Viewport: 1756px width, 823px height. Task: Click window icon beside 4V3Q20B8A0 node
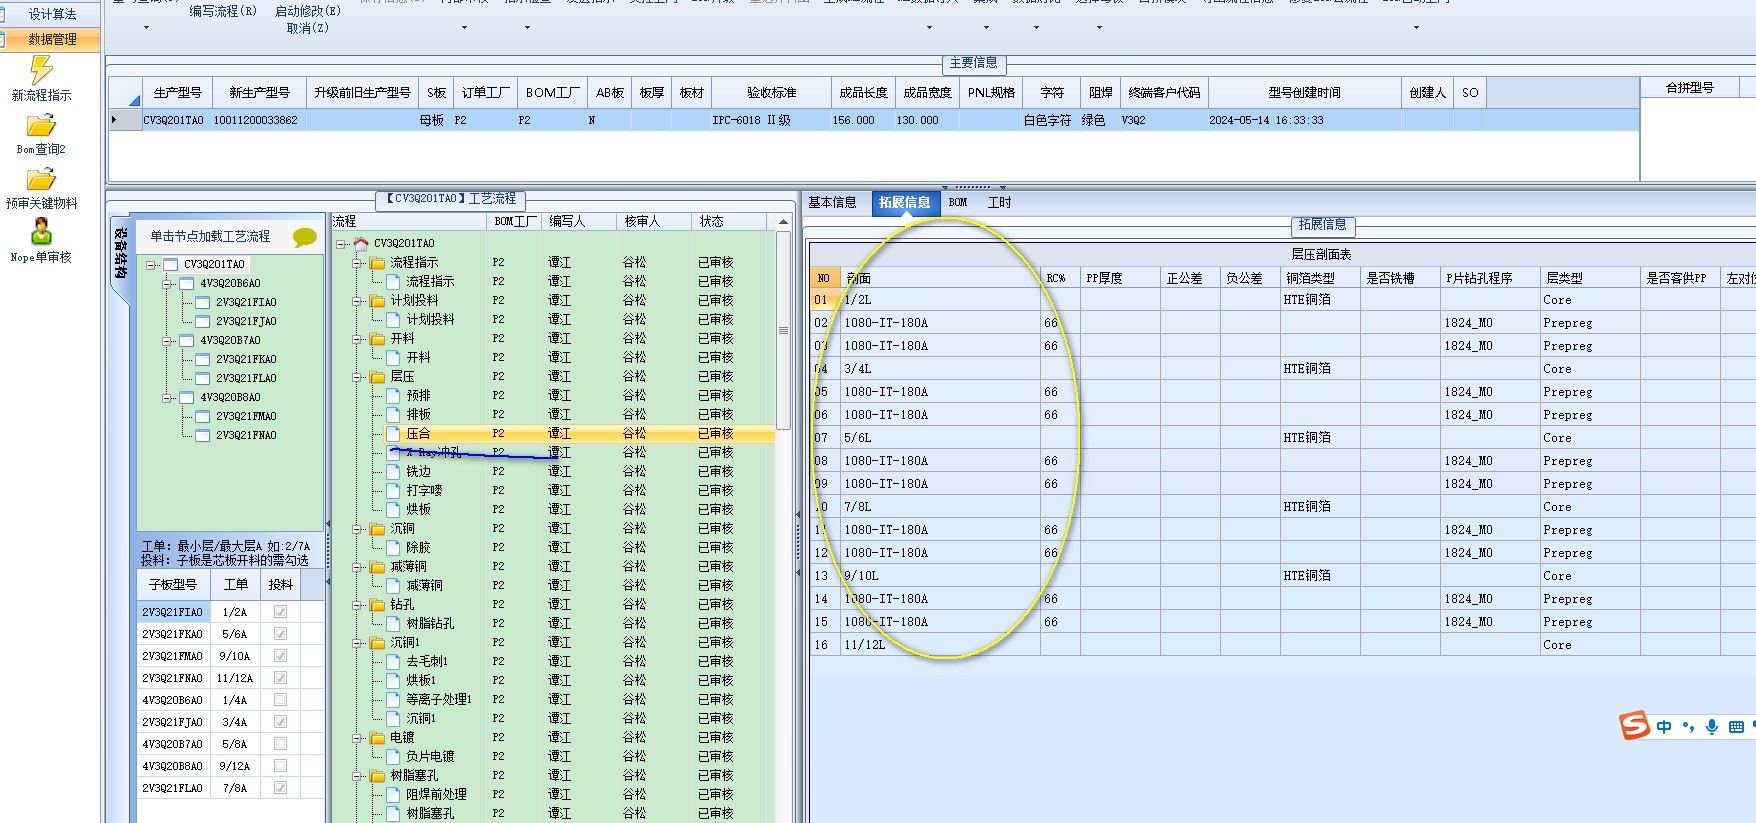coord(186,398)
